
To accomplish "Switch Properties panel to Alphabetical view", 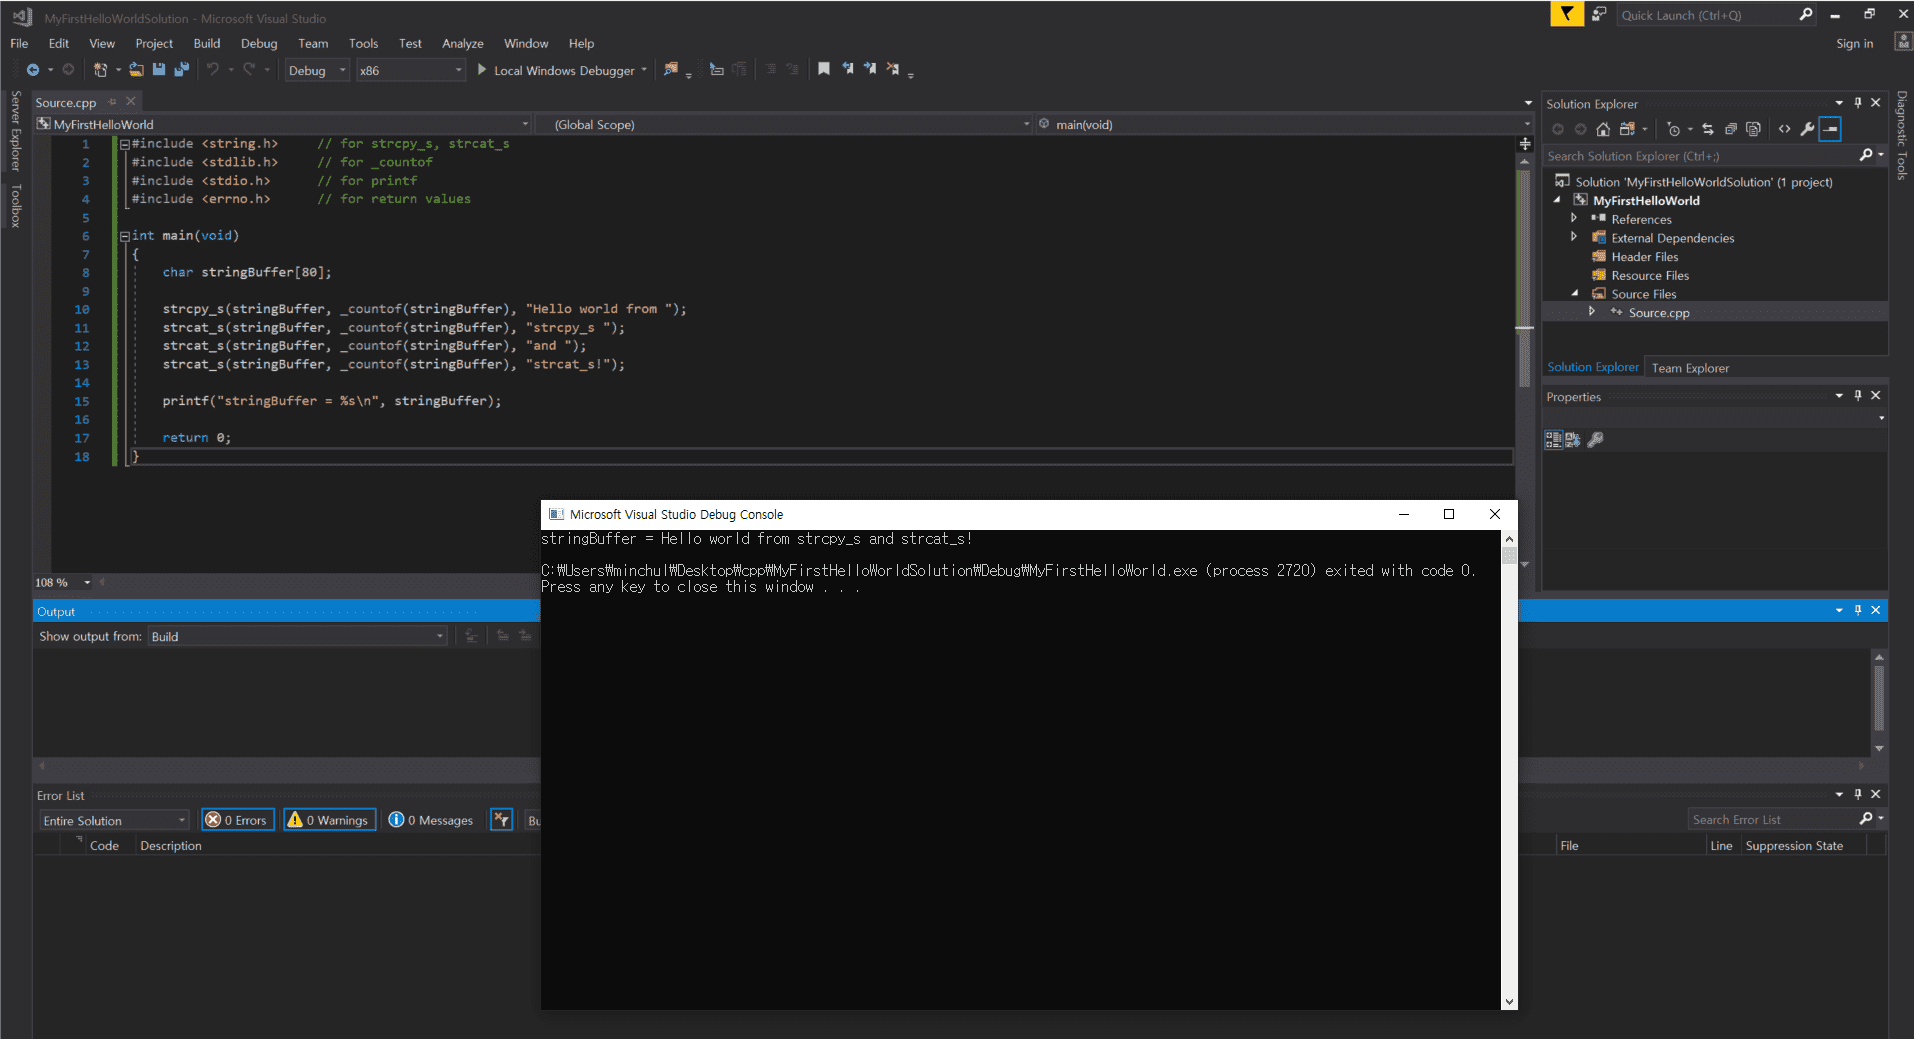I will [1573, 439].
